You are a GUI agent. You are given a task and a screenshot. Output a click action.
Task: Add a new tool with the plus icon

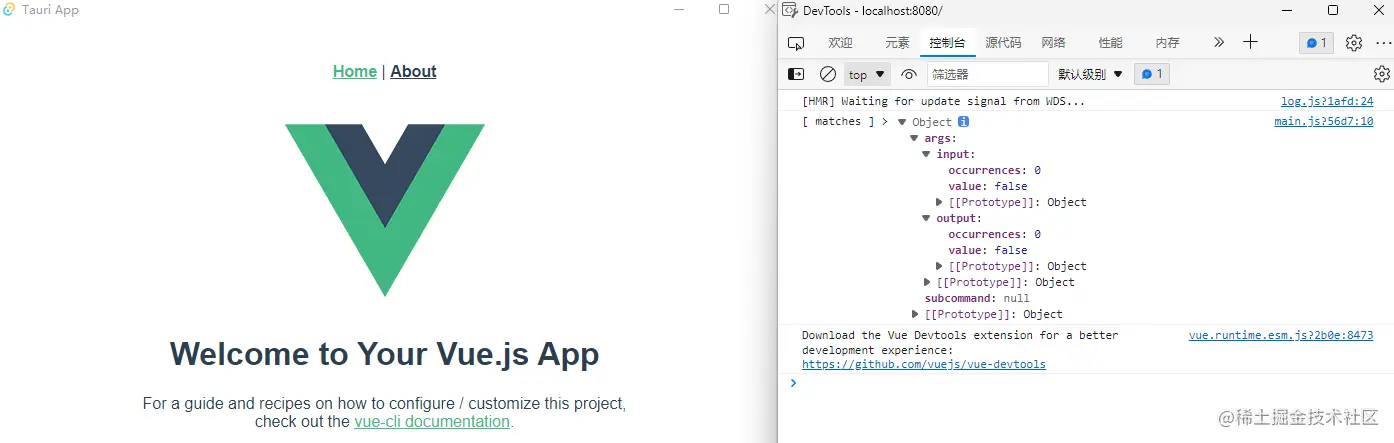click(x=1250, y=42)
